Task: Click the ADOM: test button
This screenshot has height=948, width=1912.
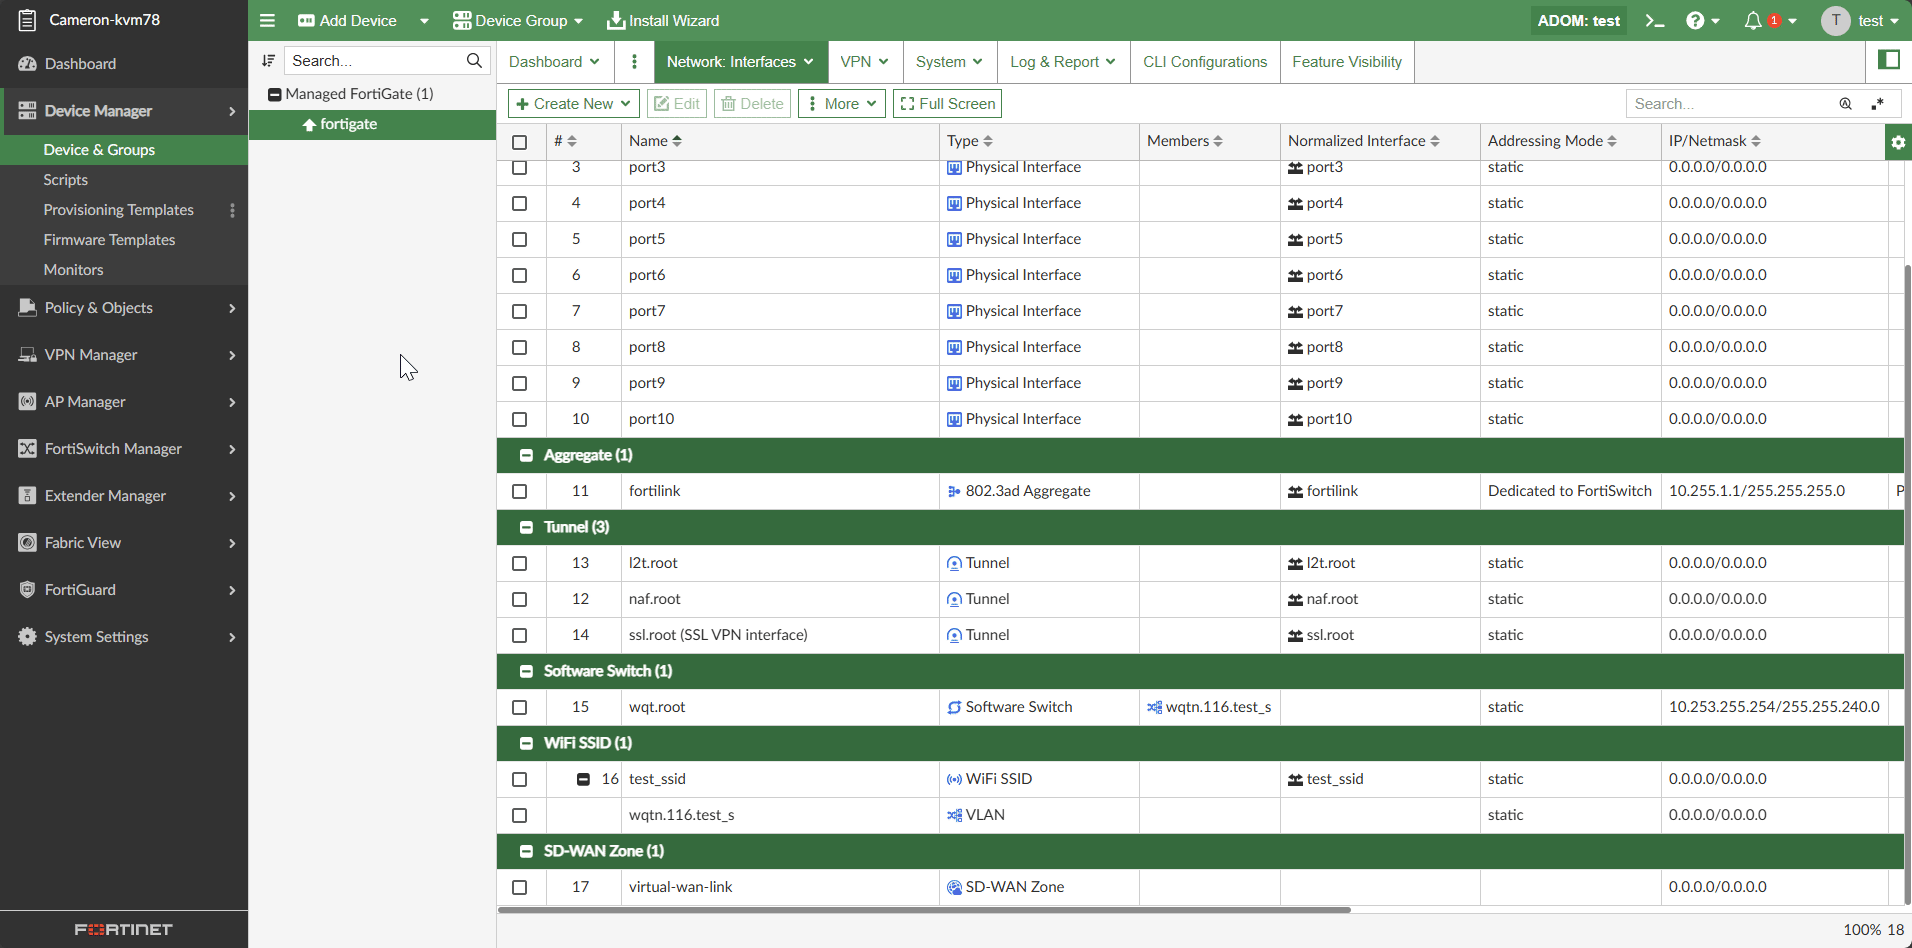Action: click(x=1579, y=21)
